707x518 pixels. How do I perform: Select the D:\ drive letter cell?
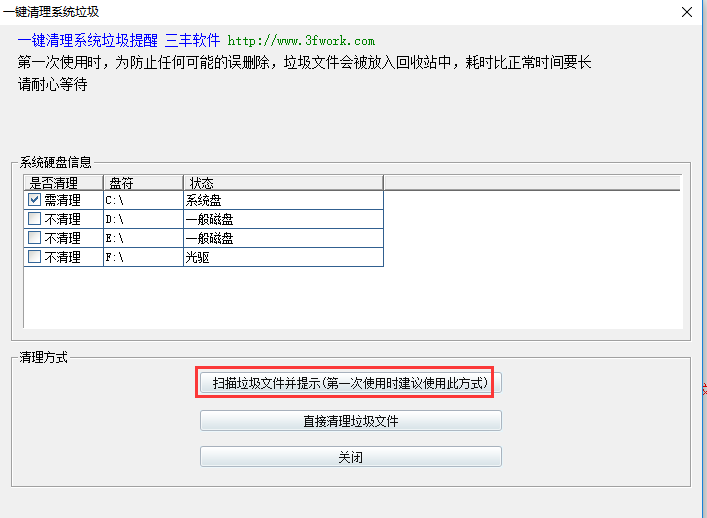point(143,219)
